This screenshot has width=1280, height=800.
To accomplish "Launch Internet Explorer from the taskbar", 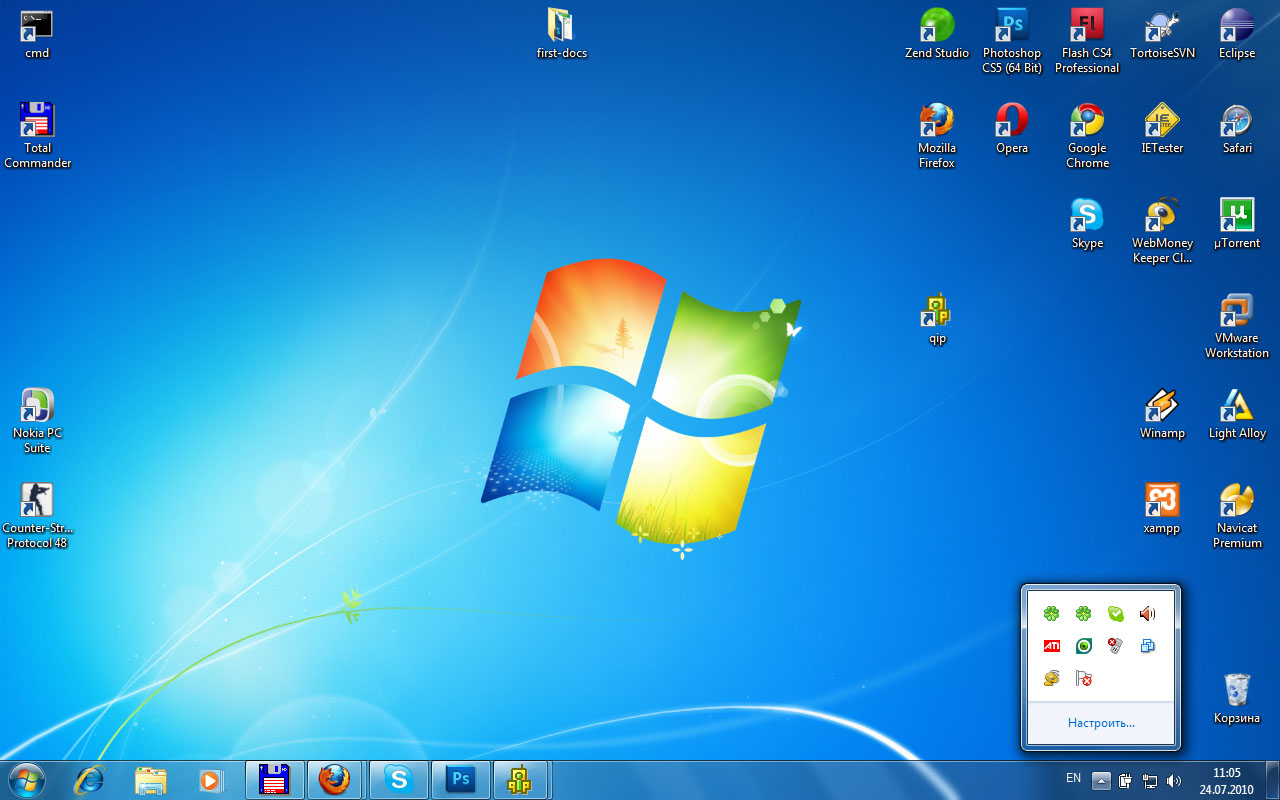I will 89,780.
